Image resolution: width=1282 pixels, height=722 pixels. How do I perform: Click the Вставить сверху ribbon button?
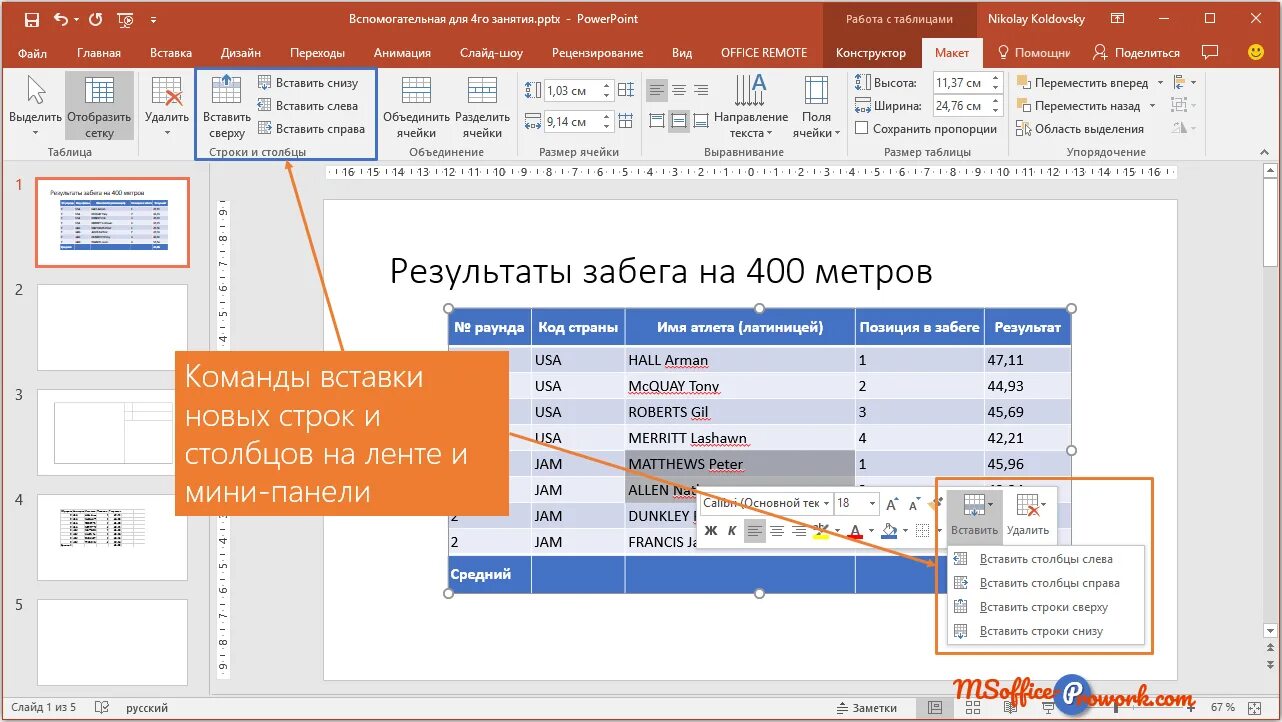coord(226,106)
